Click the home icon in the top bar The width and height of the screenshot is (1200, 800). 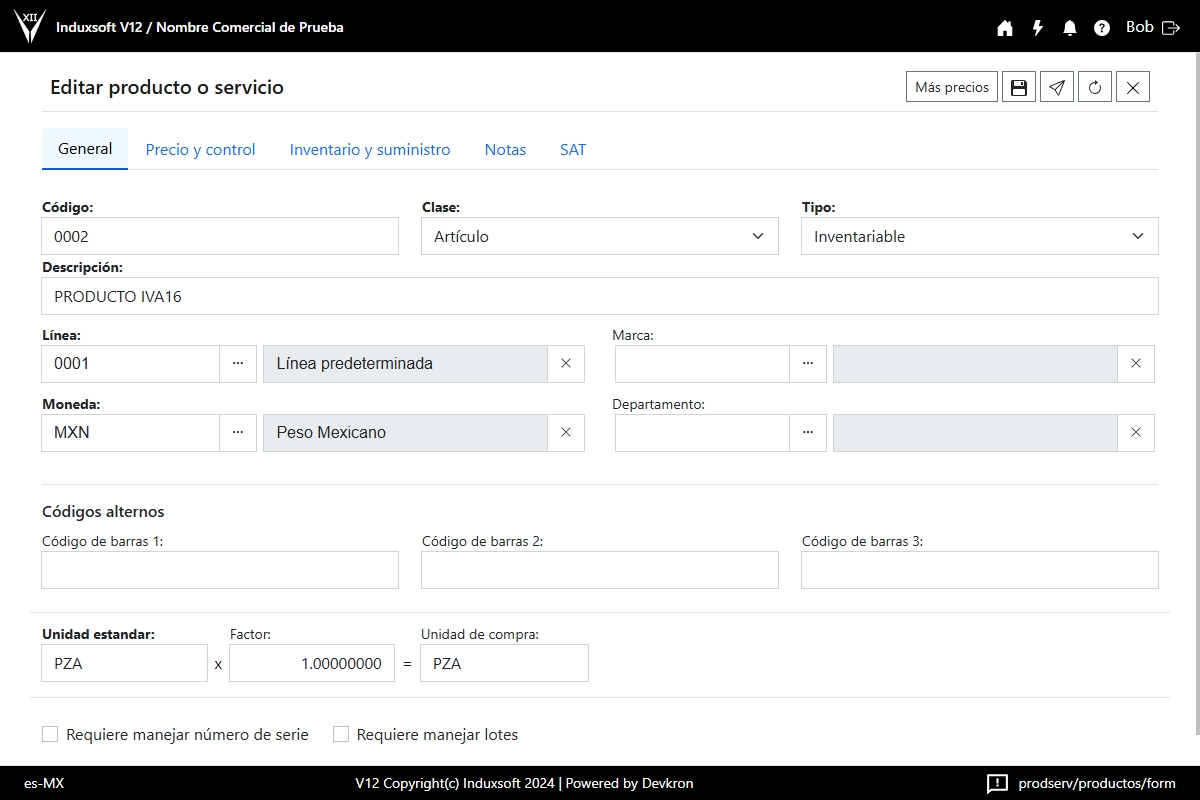1005,28
